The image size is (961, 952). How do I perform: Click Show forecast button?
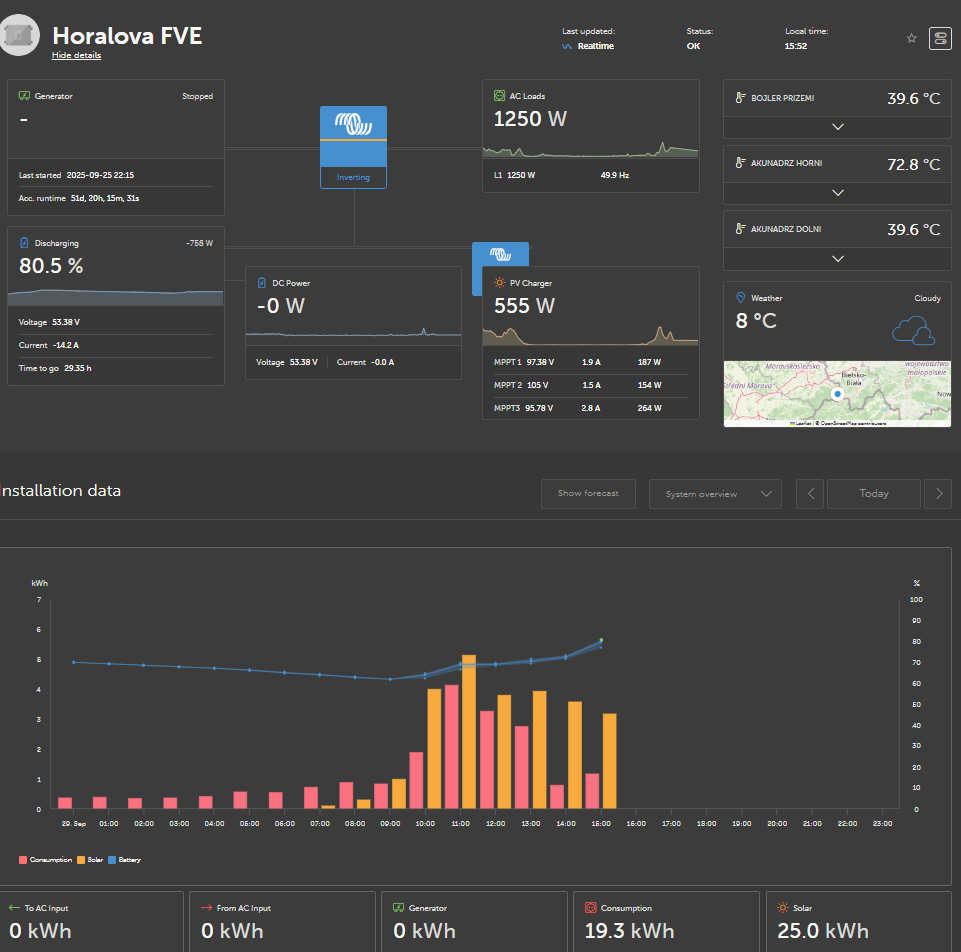[588, 494]
